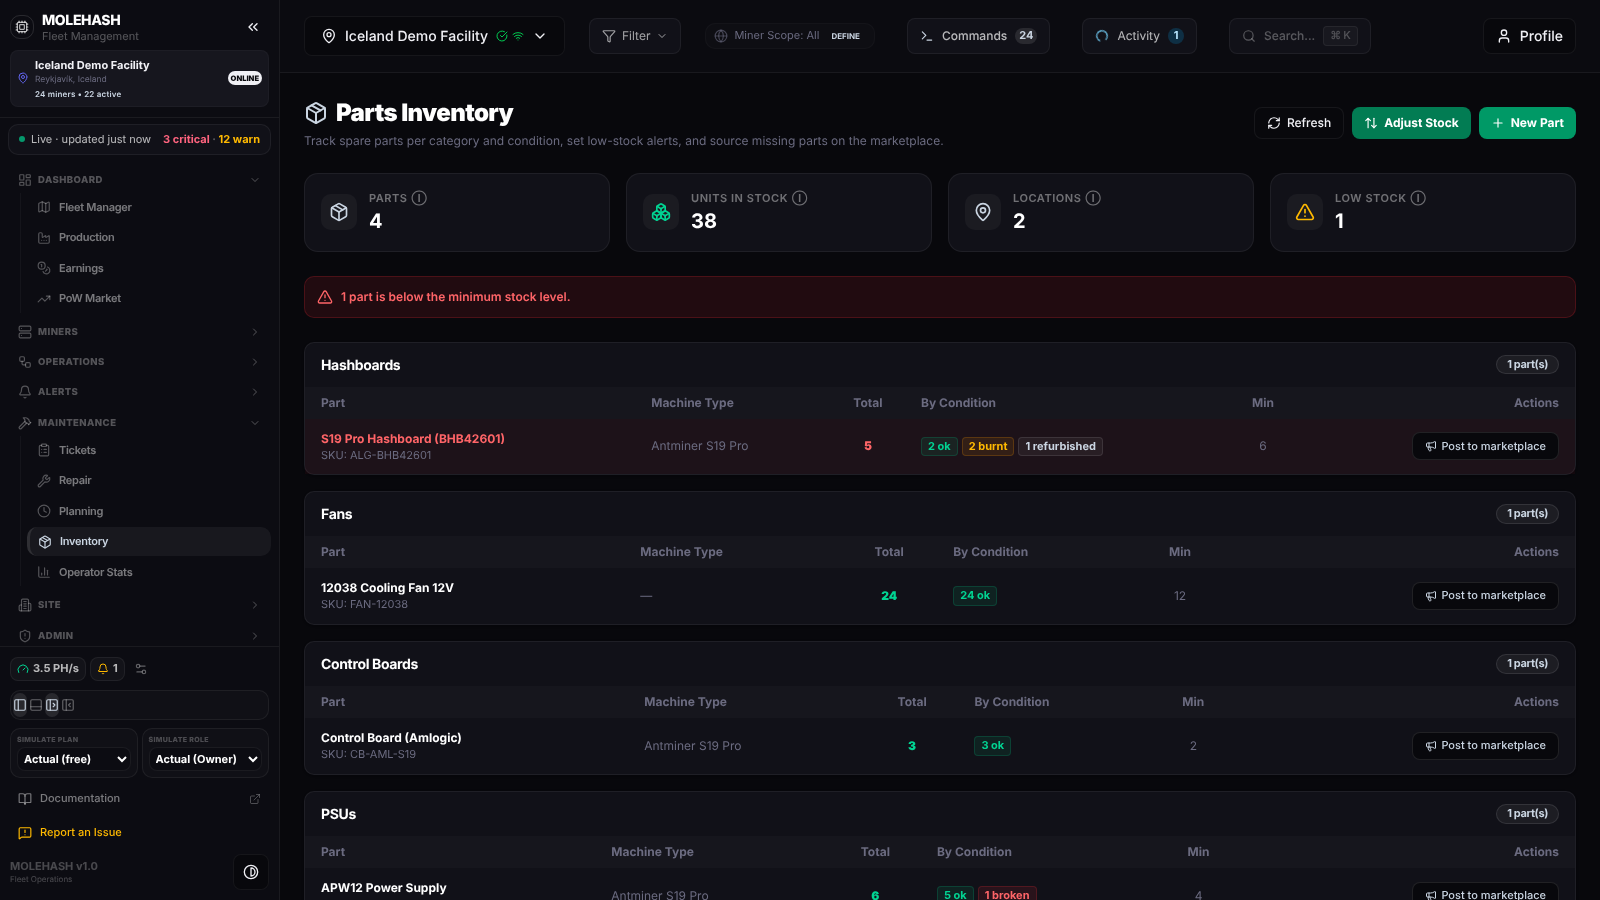Click the settings sliders icon beside the alert bell
Viewport: 1600px width, 900px height.
click(x=141, y=669)
